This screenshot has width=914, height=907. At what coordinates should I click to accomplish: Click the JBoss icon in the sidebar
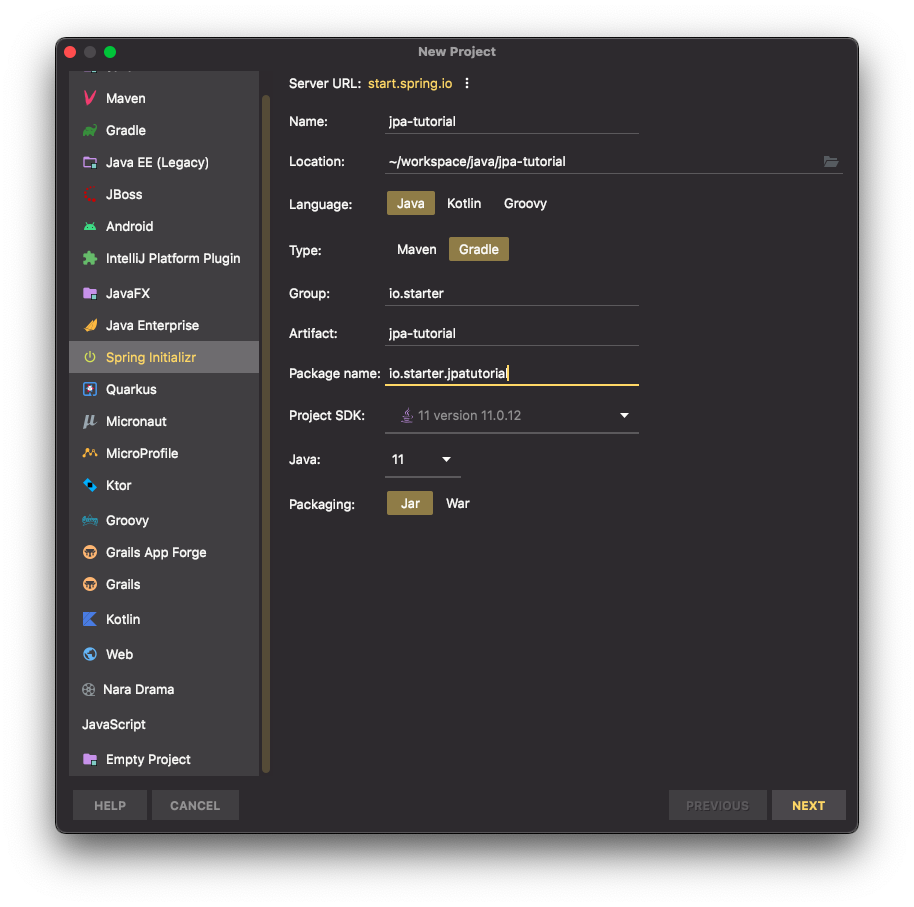90,194
